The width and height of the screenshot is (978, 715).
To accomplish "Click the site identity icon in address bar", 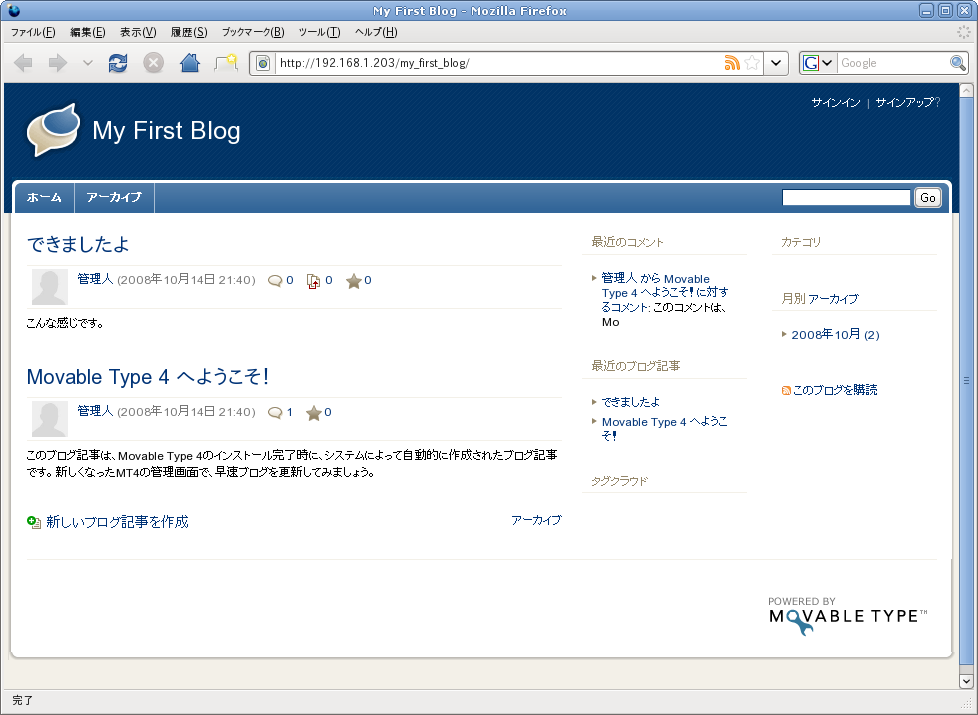I will [263, 63].
